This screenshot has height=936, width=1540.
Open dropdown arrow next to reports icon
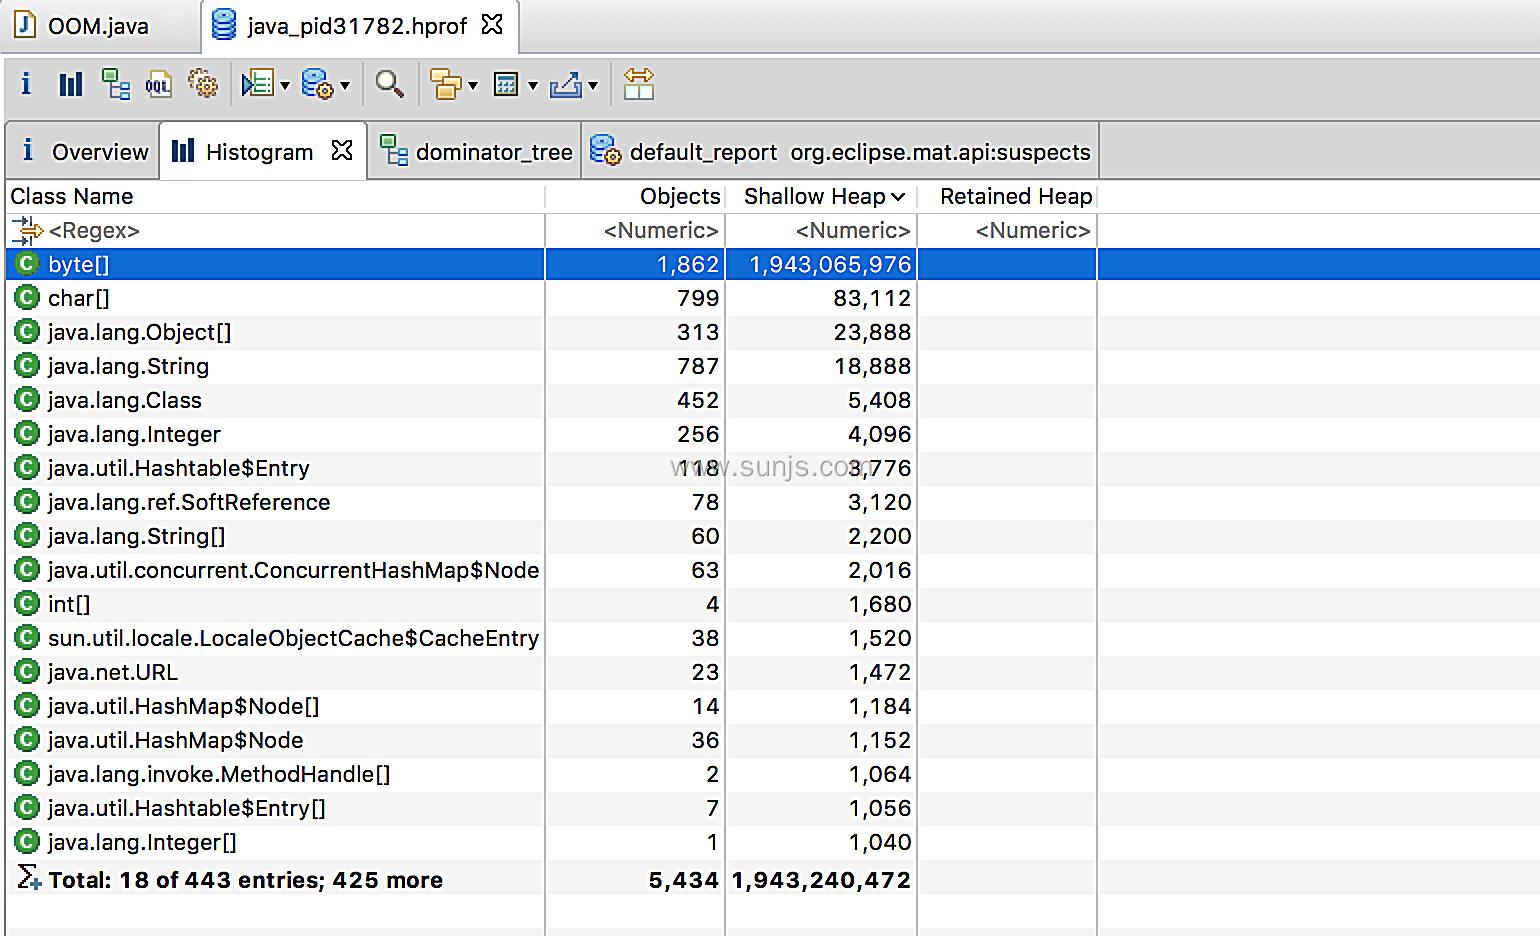pos(285,86)
